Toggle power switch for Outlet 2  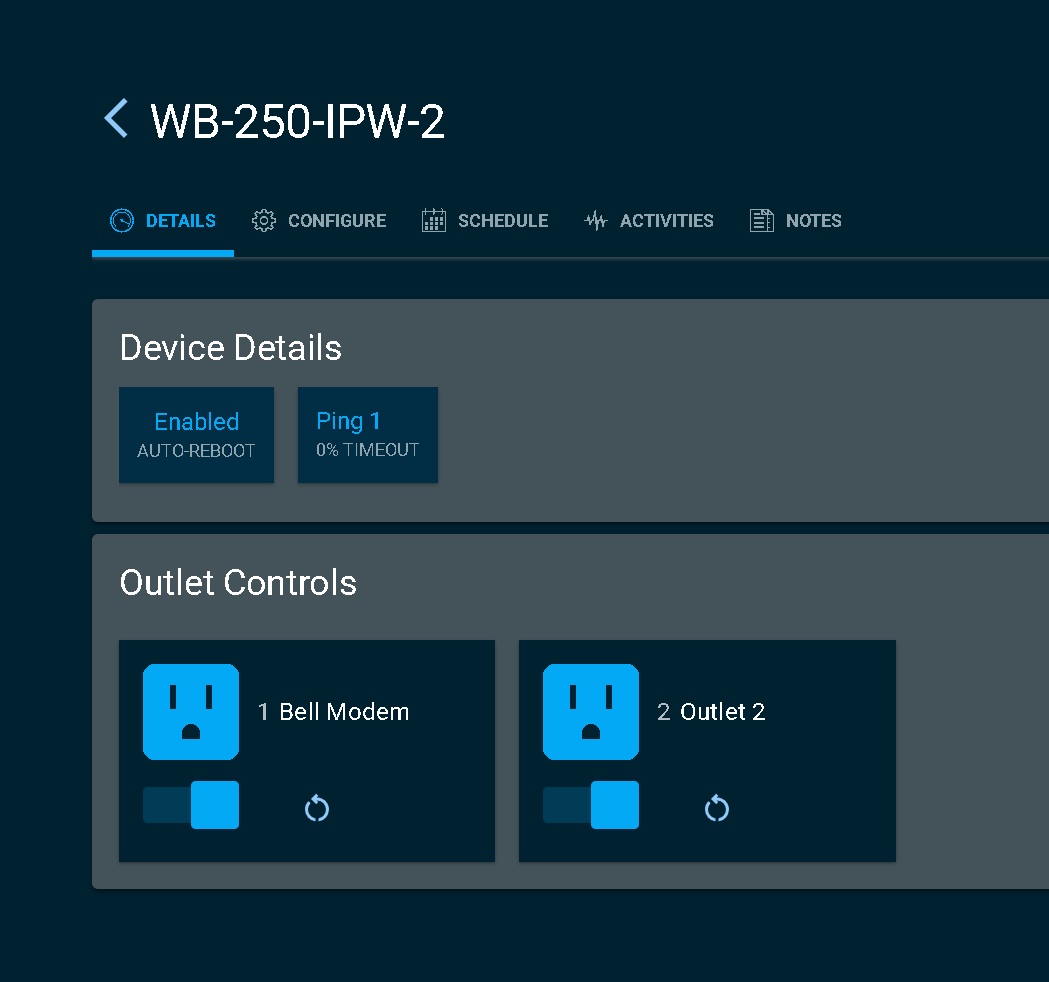(x=591, y=805)
